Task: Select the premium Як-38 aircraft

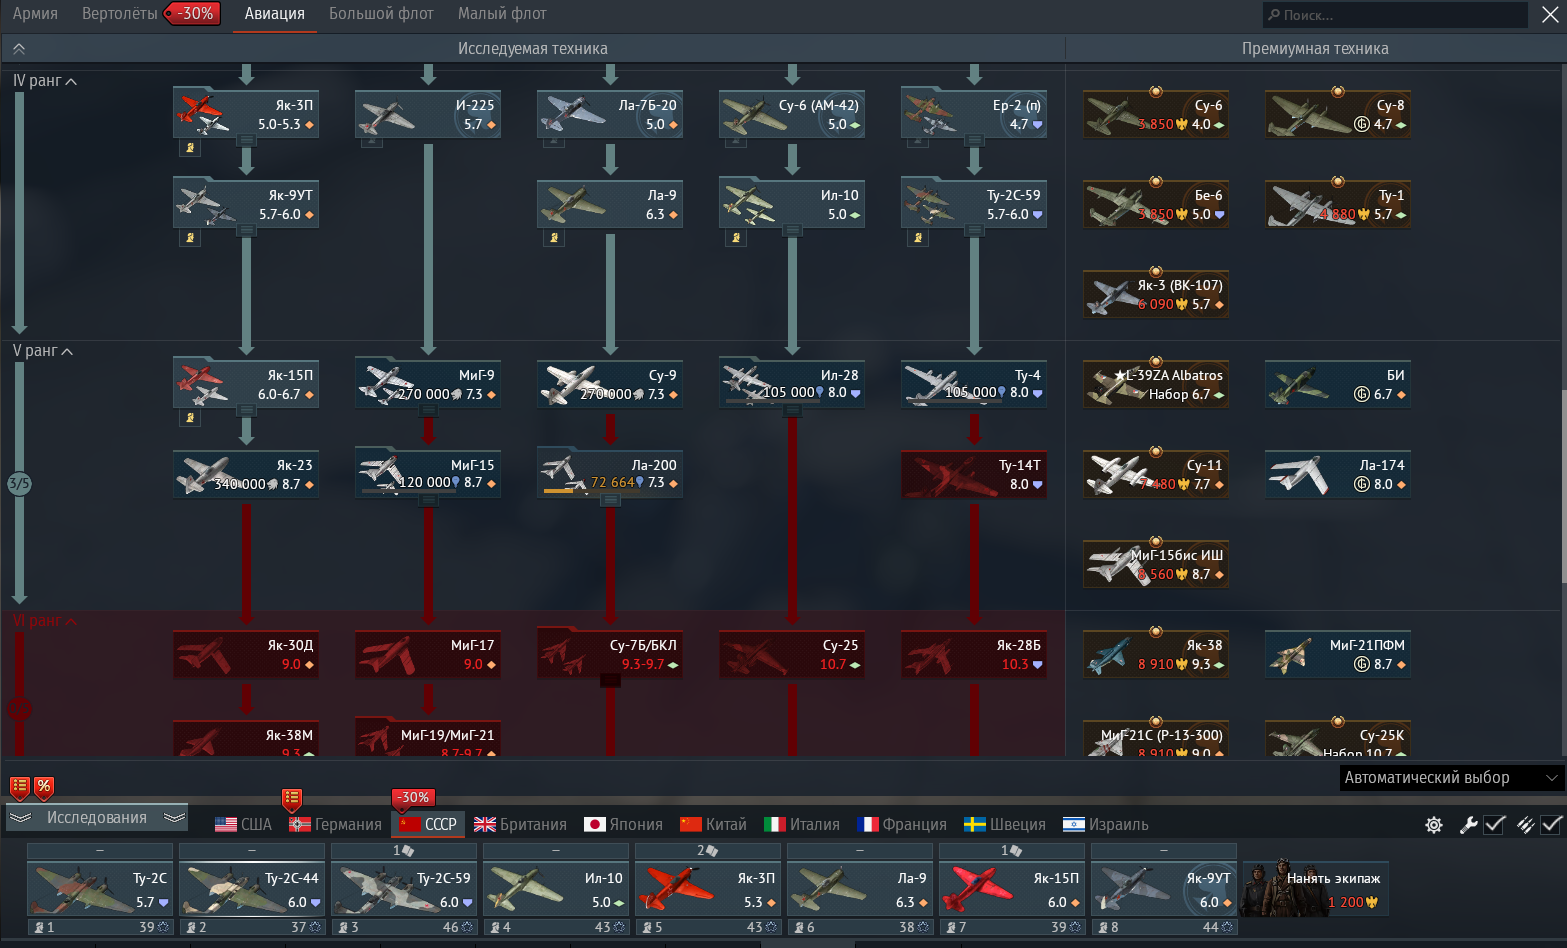Action: [x=1156, y=654]
